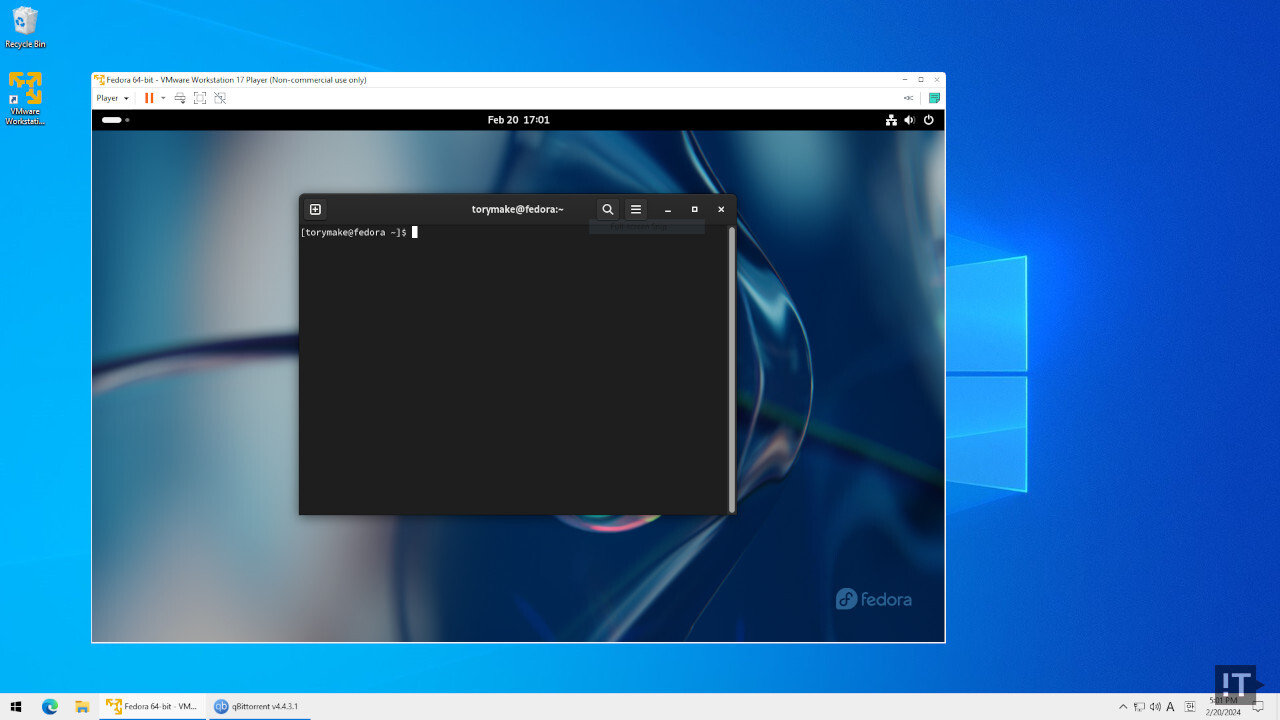Open the Fedora power menu icon
The height and width of the screenshot is (720, 1280).
(x=928, y=120)
